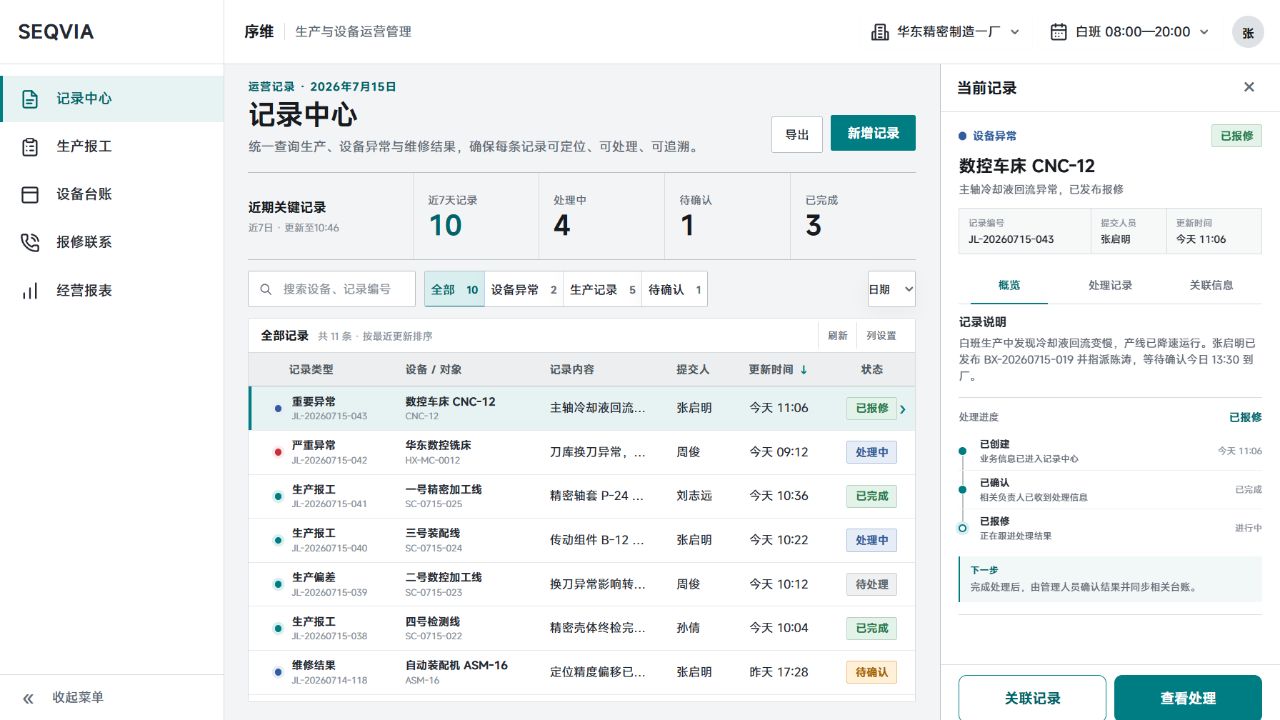
Task: Click the sort arrow next to 更新时间
Action: coord(804,370)
